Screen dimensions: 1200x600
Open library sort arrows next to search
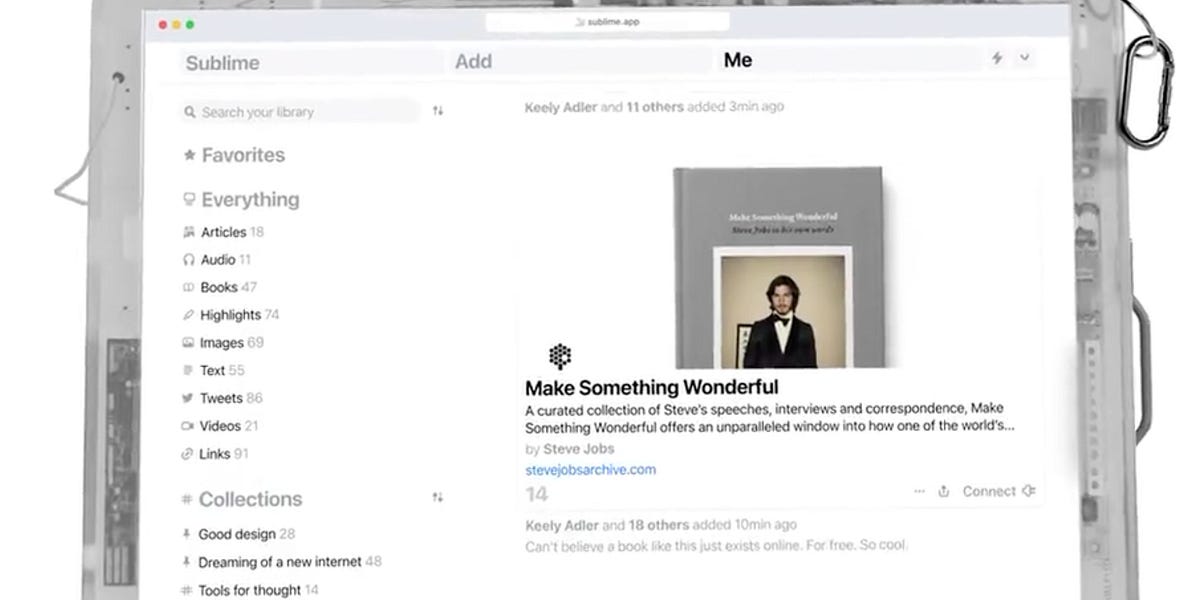coord(437,111)
